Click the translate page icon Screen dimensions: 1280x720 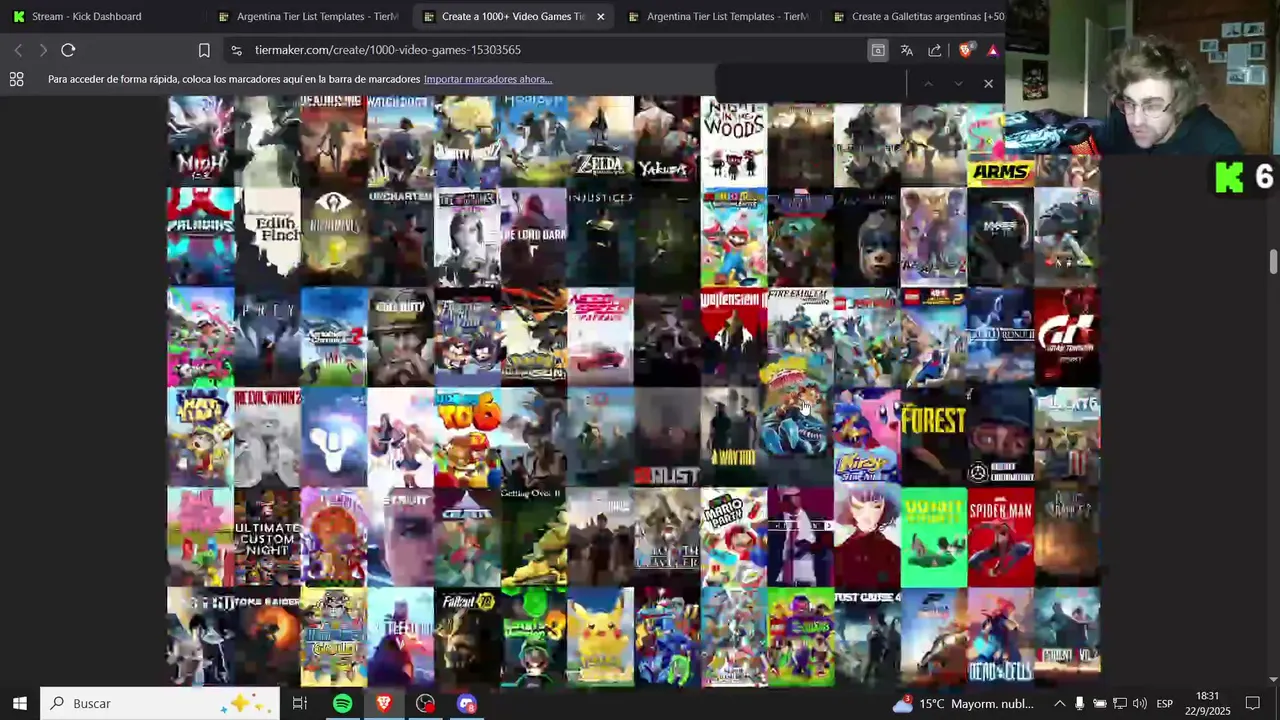906,50
